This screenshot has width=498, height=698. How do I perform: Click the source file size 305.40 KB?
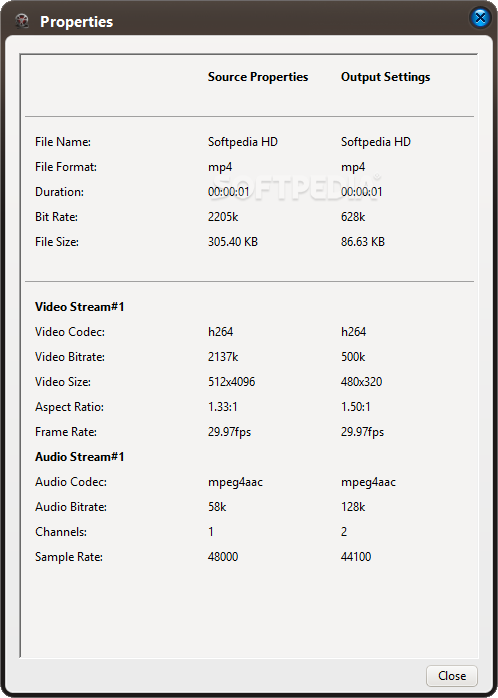[233, 242]
